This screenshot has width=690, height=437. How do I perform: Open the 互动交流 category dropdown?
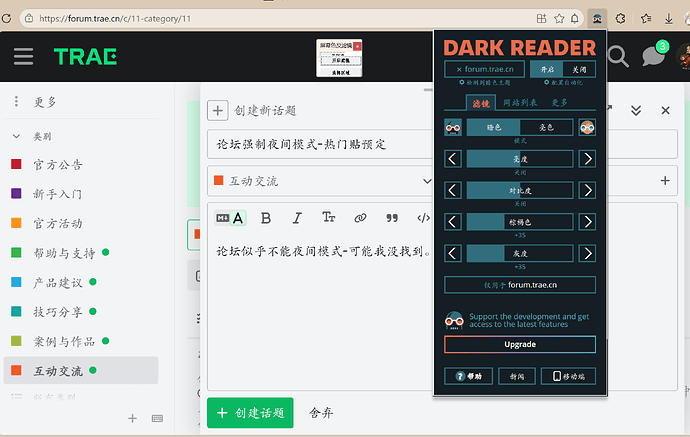321,181
